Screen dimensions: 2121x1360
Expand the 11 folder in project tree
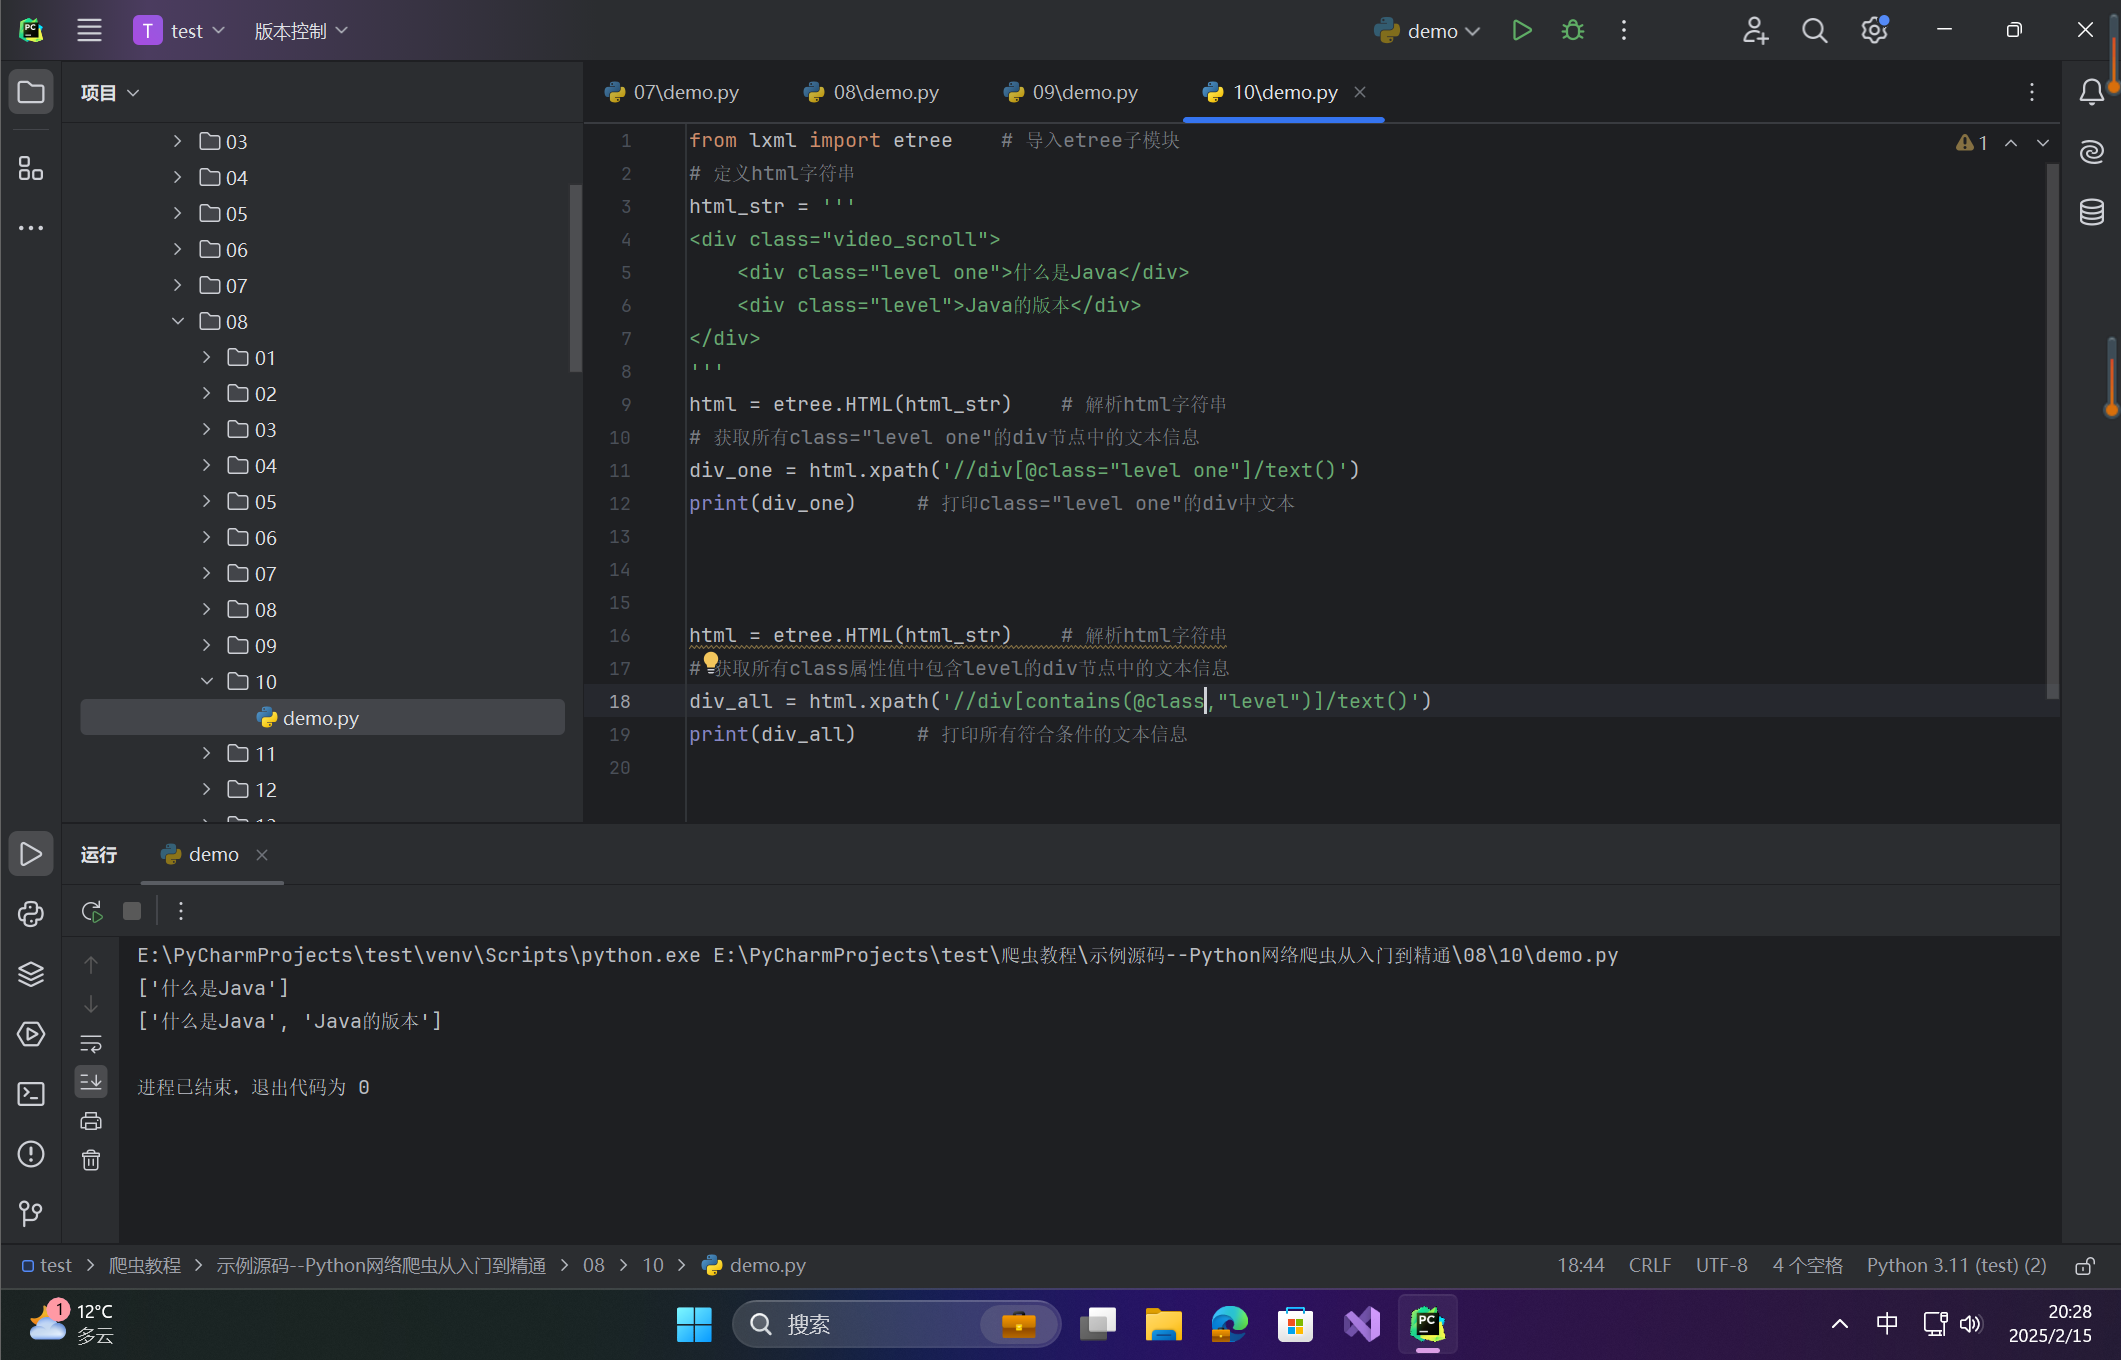[x=207, y=753]
